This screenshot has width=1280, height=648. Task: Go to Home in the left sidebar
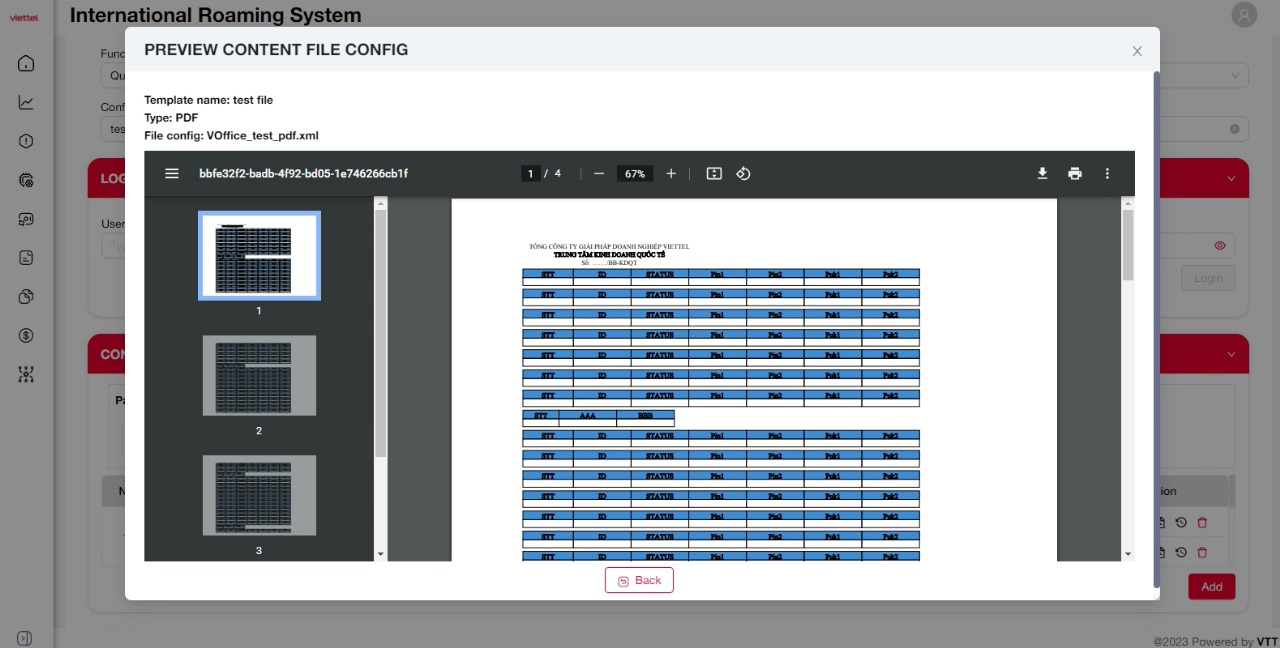[x=27, y=64]
